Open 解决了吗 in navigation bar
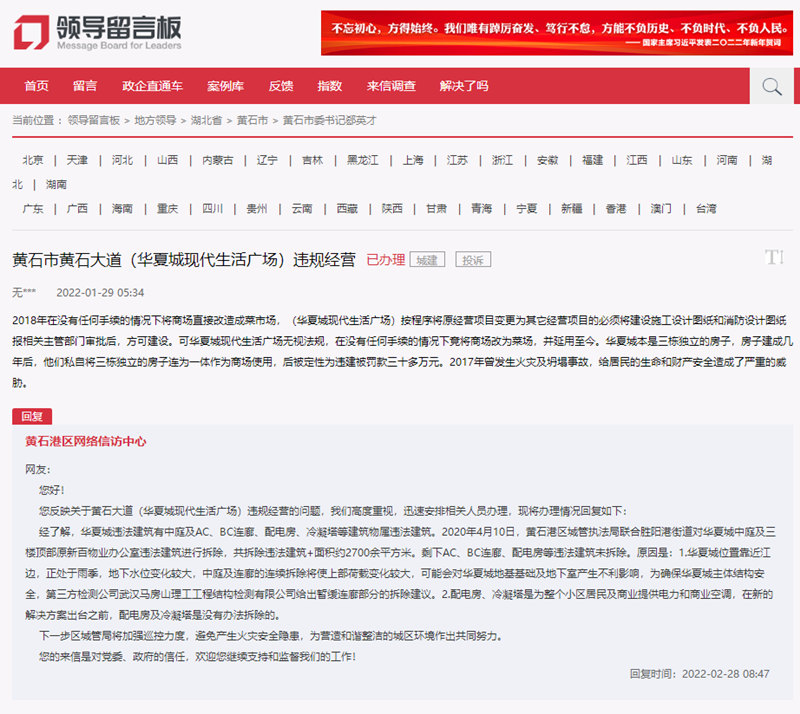This screenshot has width=800, height=714. point(464,86)
